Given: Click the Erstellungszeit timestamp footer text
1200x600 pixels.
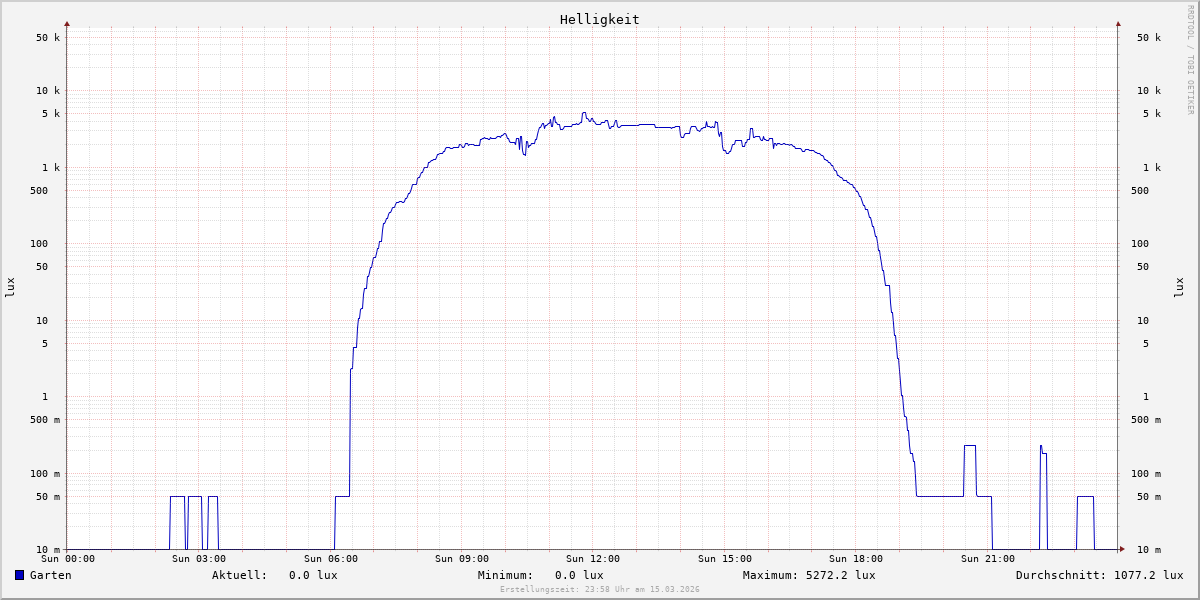Looking at the screenshot, I should coord(599,590).
